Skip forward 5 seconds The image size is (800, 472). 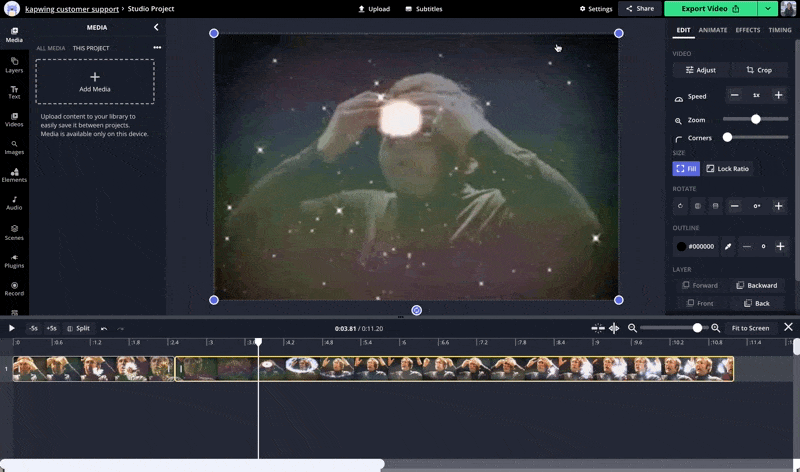(x=52, y=328)
